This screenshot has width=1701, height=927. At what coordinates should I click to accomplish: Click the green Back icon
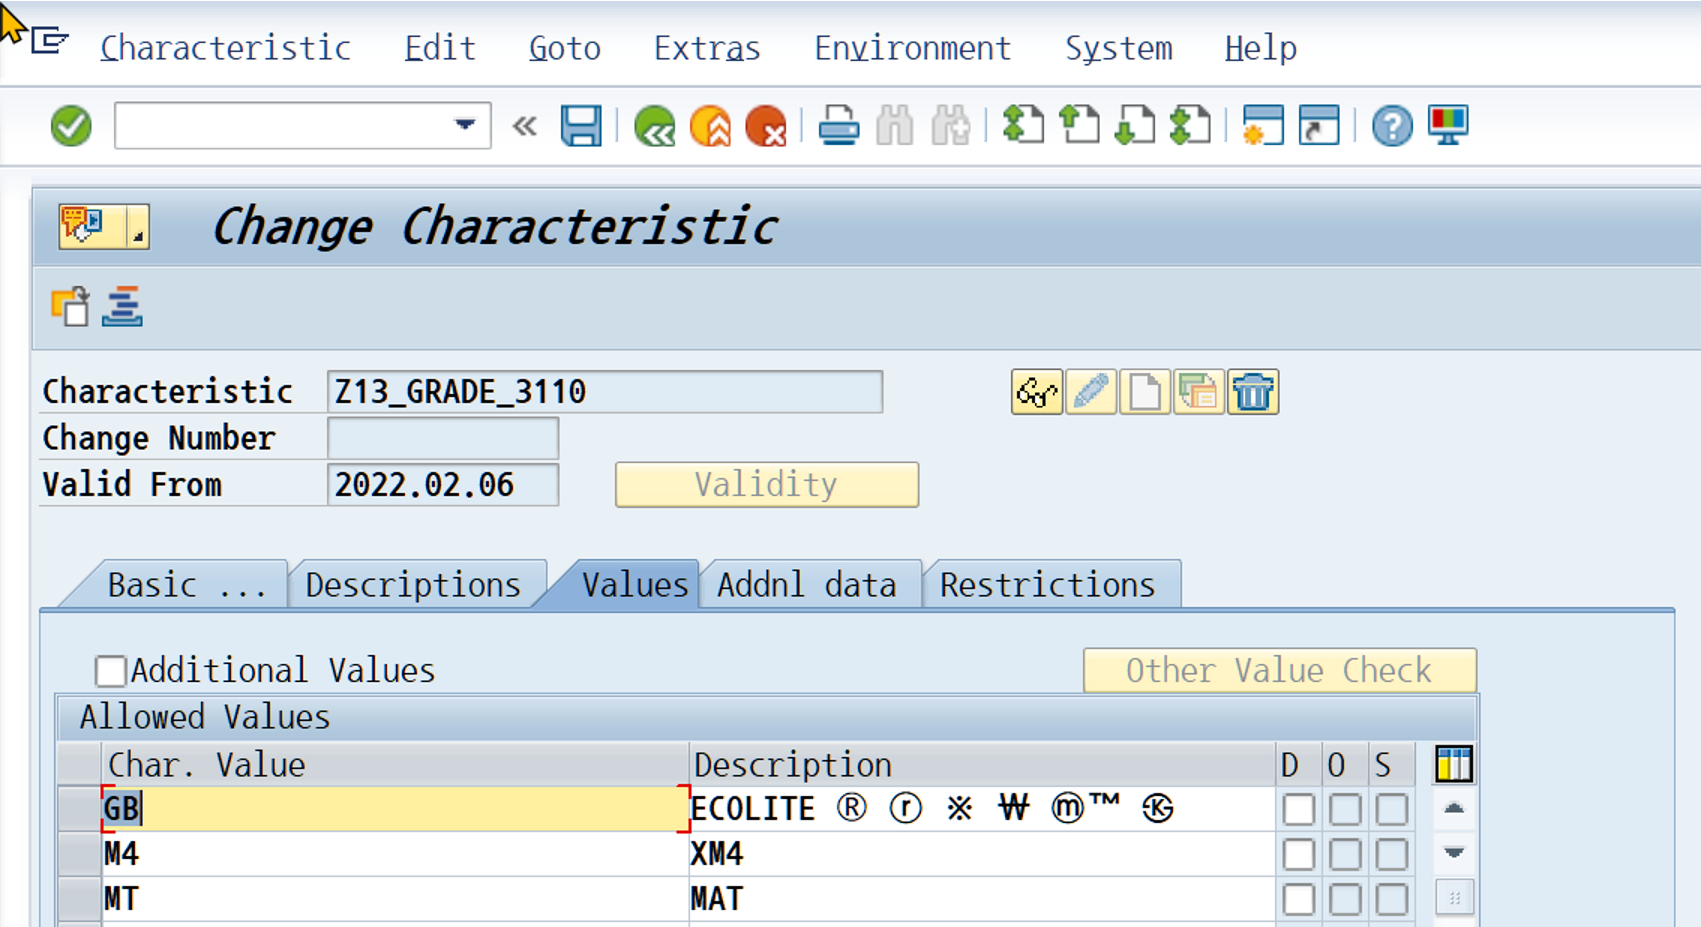(x=655, y=127)
